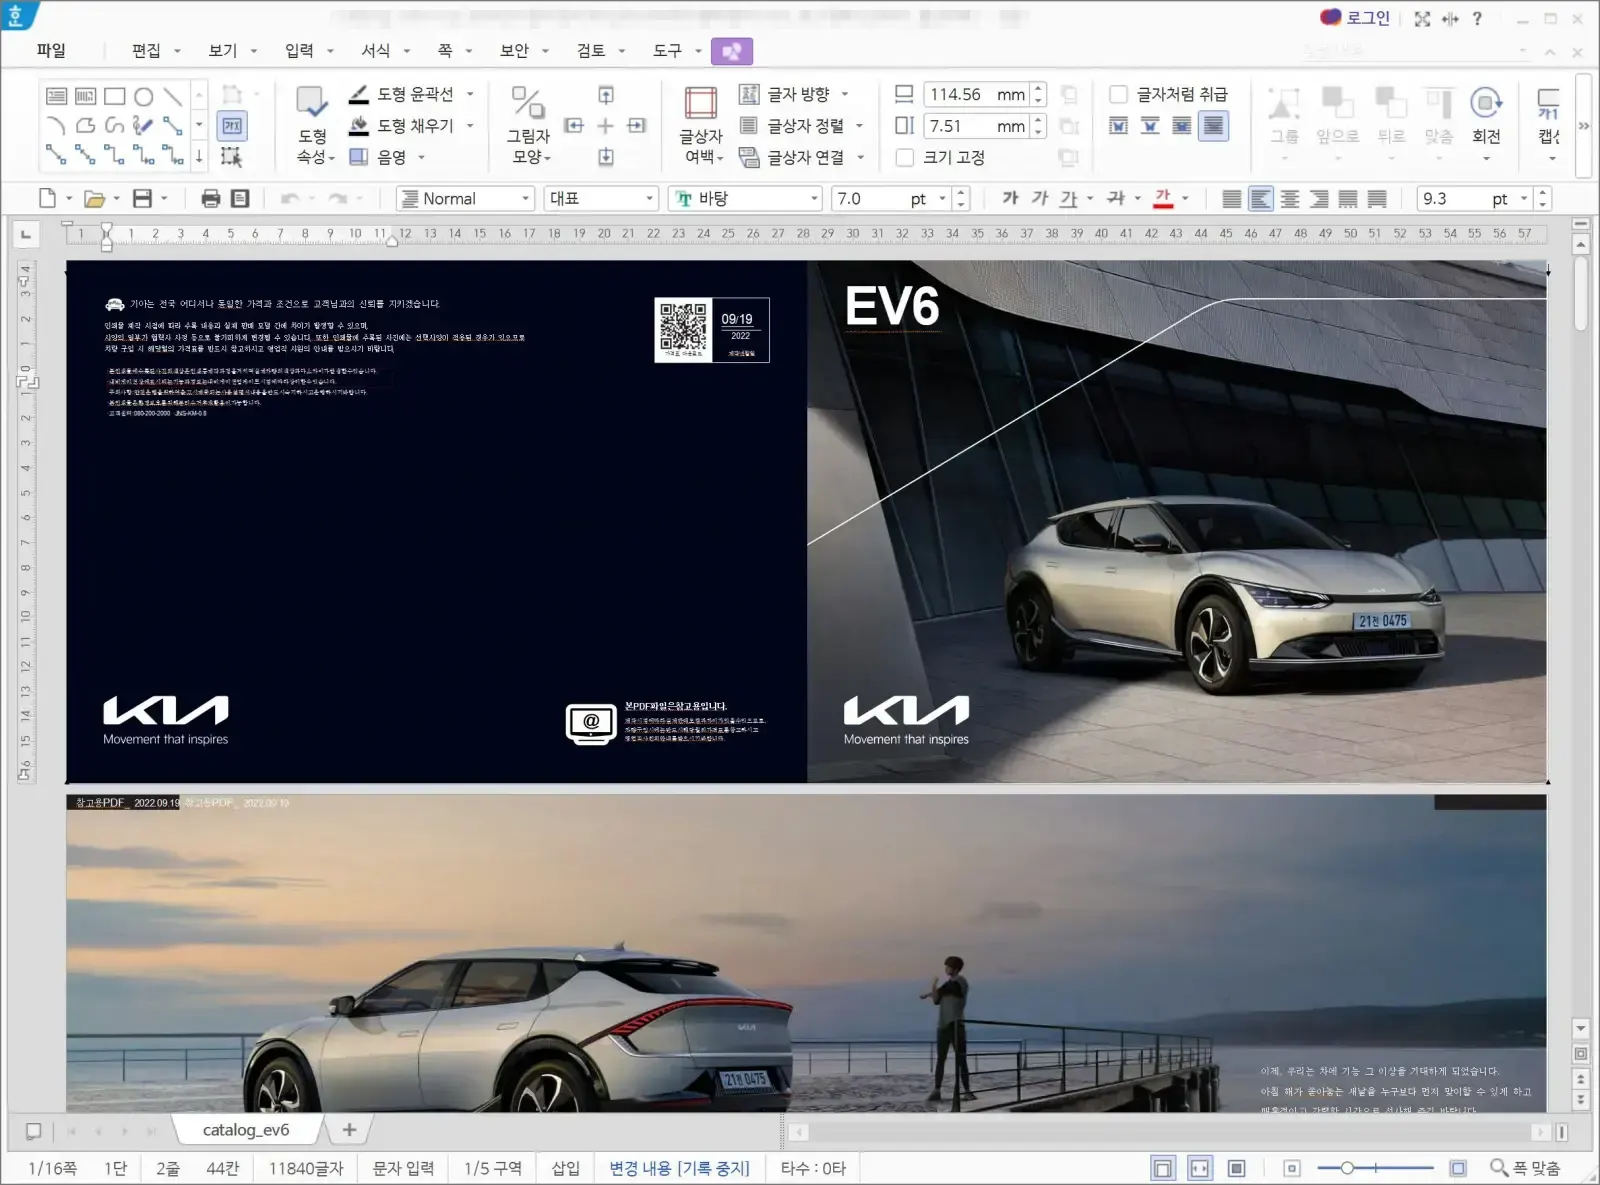Viewport: 1600px width, 1185px height.
Task: Expand 음영 shading dropdown
Action: [421, 157]
